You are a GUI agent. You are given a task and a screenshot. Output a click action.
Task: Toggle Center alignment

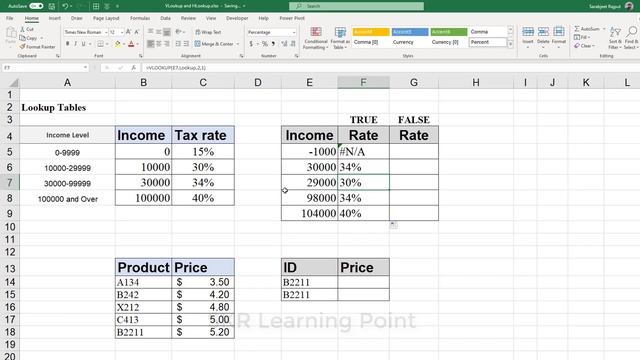pos(159,44)
